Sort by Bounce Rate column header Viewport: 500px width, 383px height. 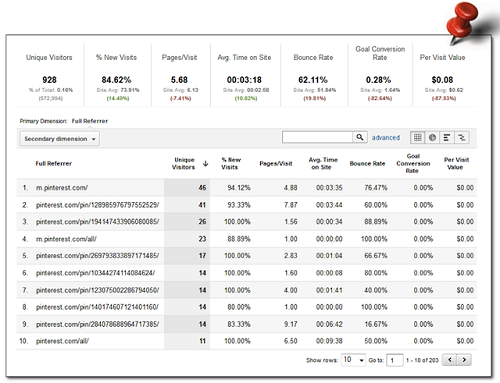coord(367,163)
